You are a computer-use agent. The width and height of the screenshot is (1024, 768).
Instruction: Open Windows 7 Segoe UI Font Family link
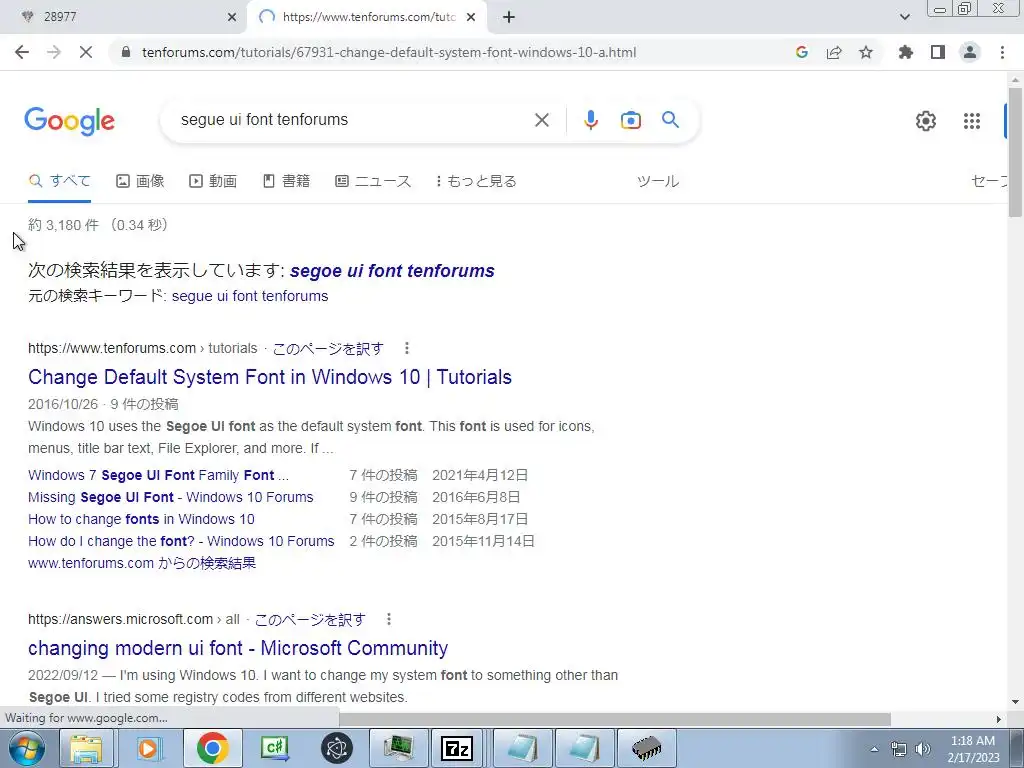pos(159,475)
